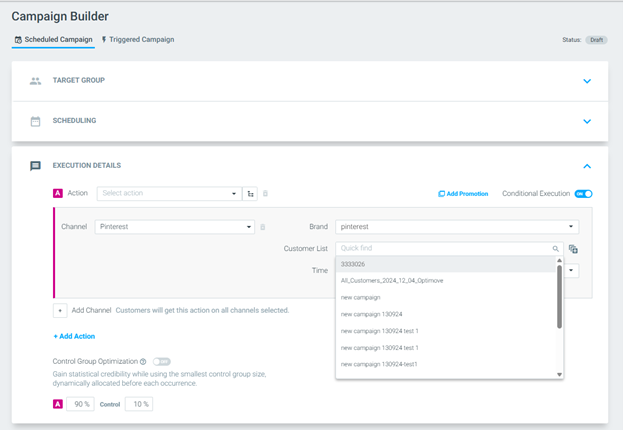Click the + Add Action link
The width and height of the screenshot is (623, 430).
pos(74,336)
